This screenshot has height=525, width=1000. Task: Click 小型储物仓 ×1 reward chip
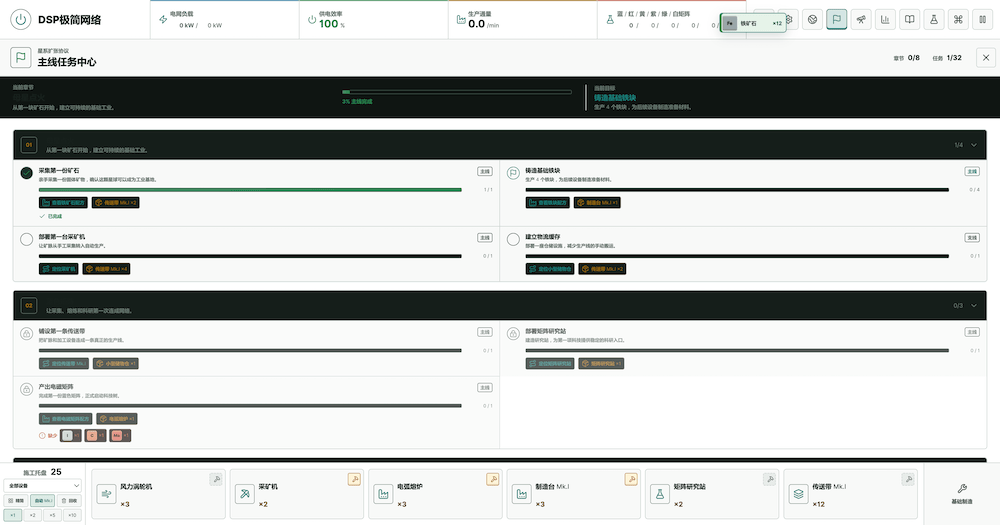(x=115, y=363)
